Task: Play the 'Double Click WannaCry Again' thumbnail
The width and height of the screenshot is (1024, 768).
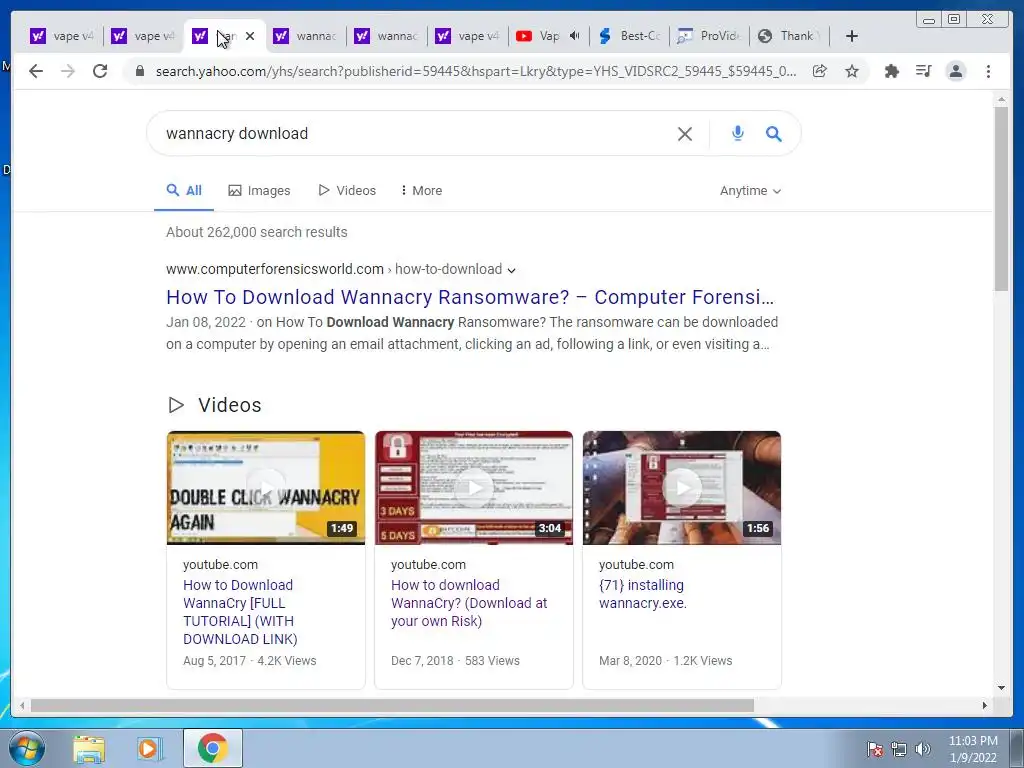Action: (x=266, y=488)
